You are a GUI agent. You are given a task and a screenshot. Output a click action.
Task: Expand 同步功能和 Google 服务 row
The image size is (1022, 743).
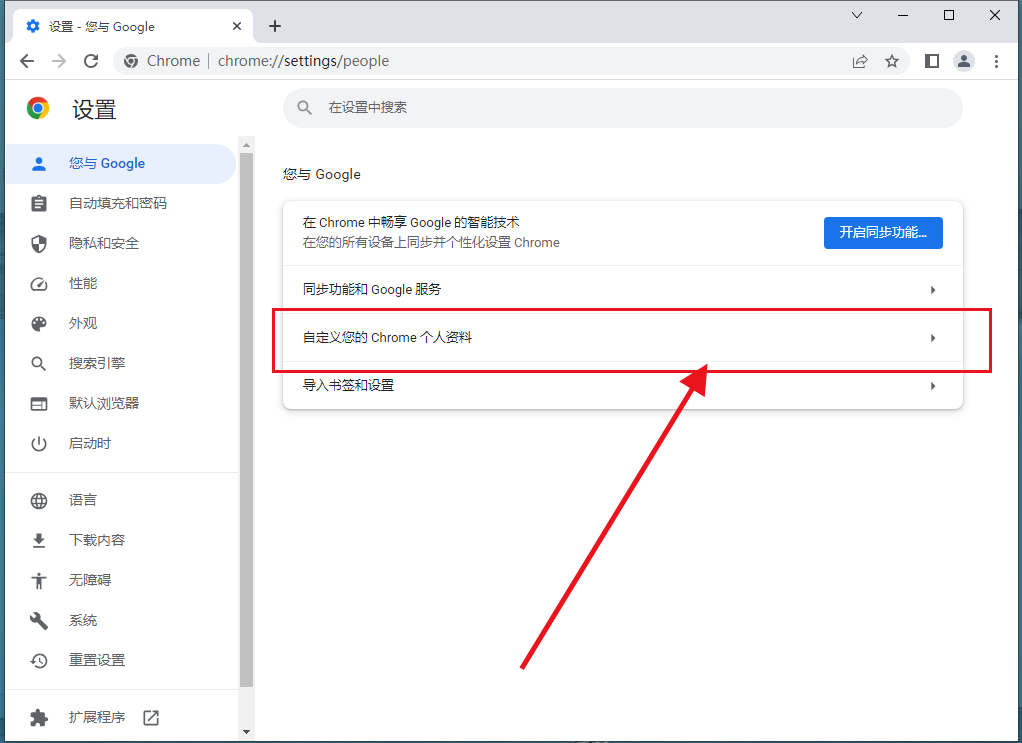(x=622, y=290)
